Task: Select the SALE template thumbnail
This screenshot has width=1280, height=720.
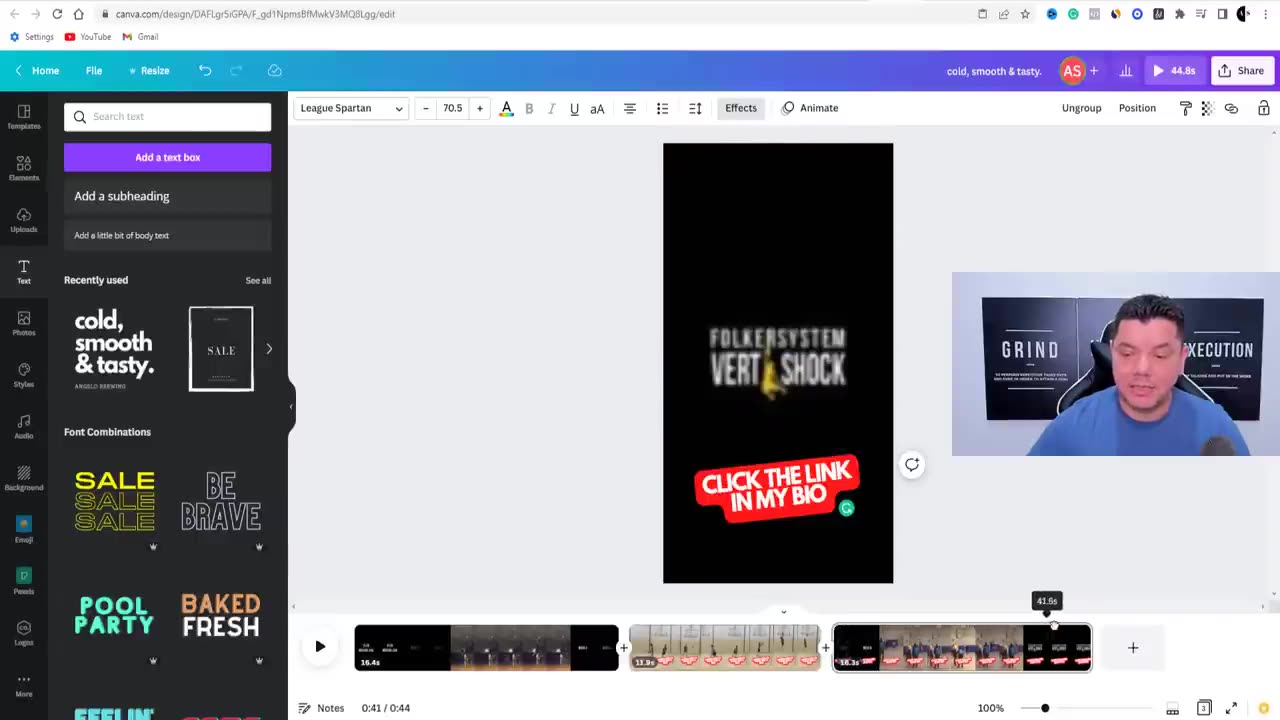Action: click(x=221, y=349)
